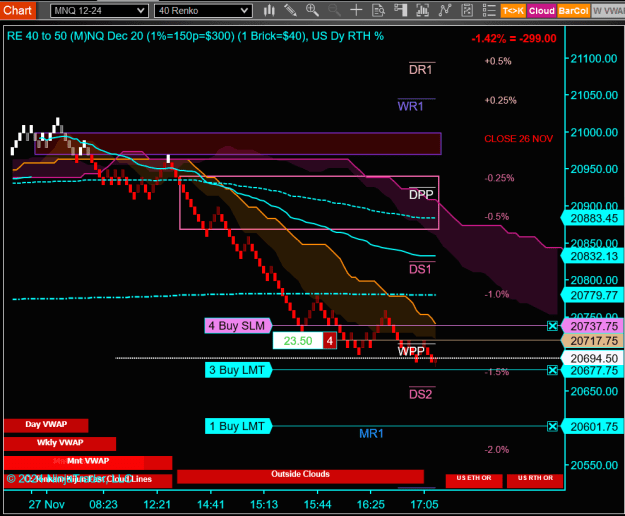Click the 20694.50 current price marker
625x516 pixels.
click(x=593, y=359)
